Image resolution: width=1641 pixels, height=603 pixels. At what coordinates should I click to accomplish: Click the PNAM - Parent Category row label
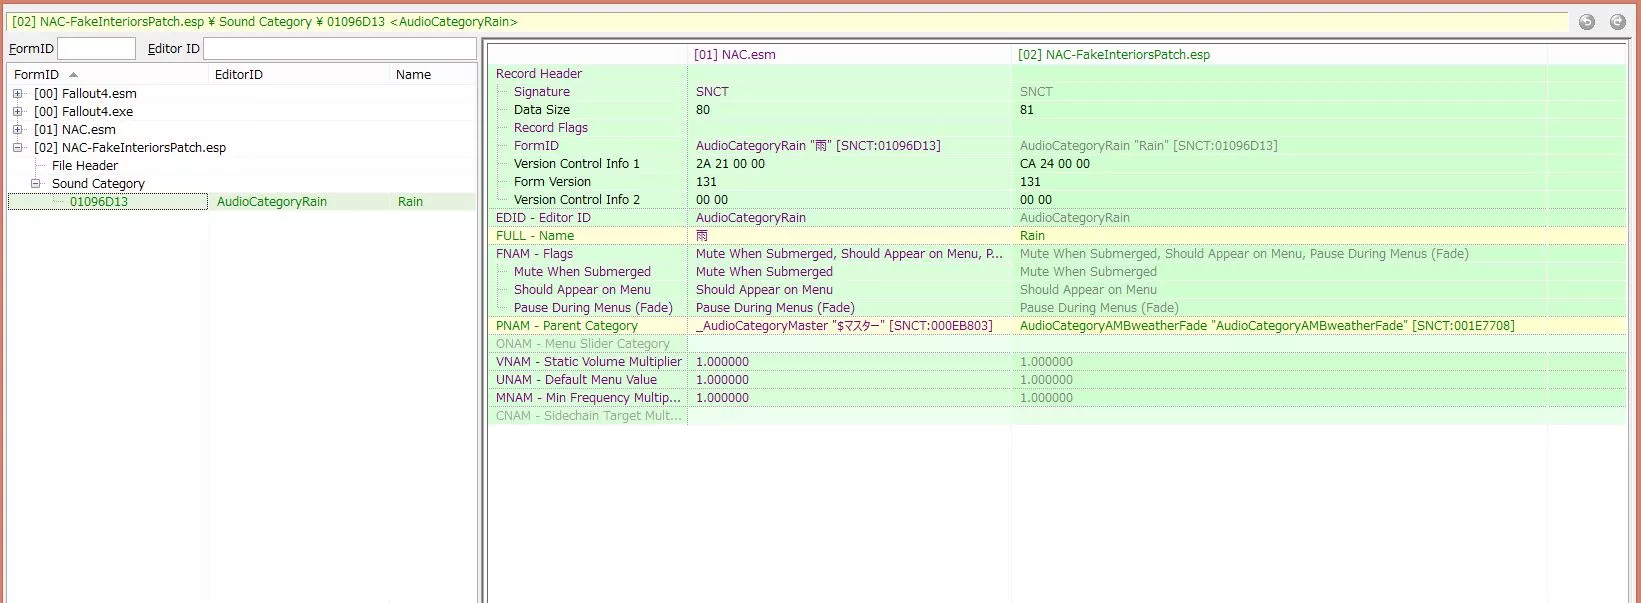567,326
